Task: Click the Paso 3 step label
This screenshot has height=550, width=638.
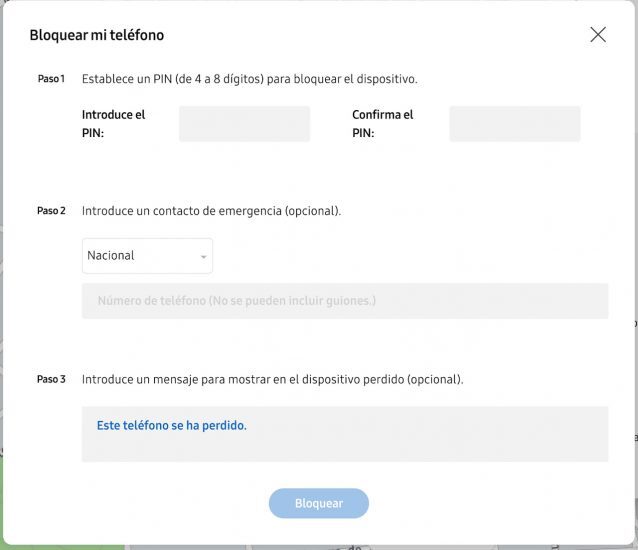Action: point(51,379)
